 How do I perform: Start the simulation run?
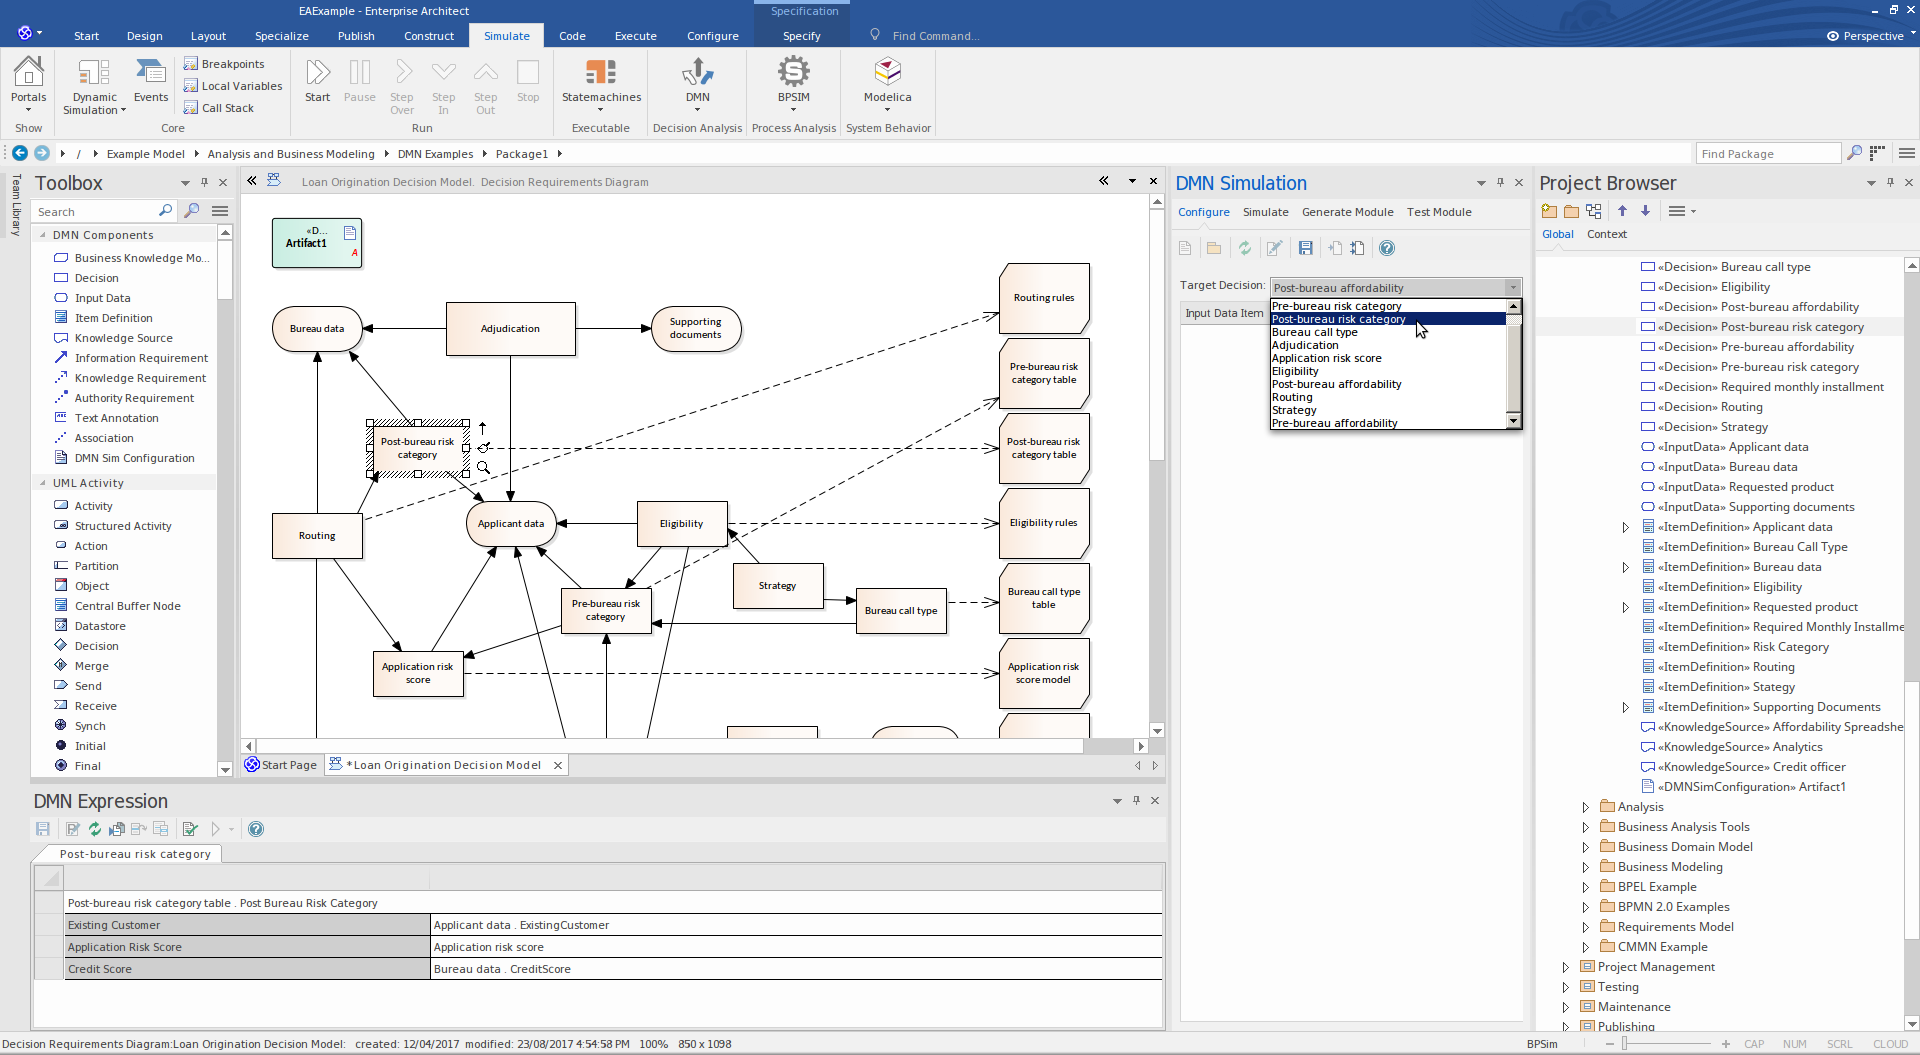click(317, 80)
